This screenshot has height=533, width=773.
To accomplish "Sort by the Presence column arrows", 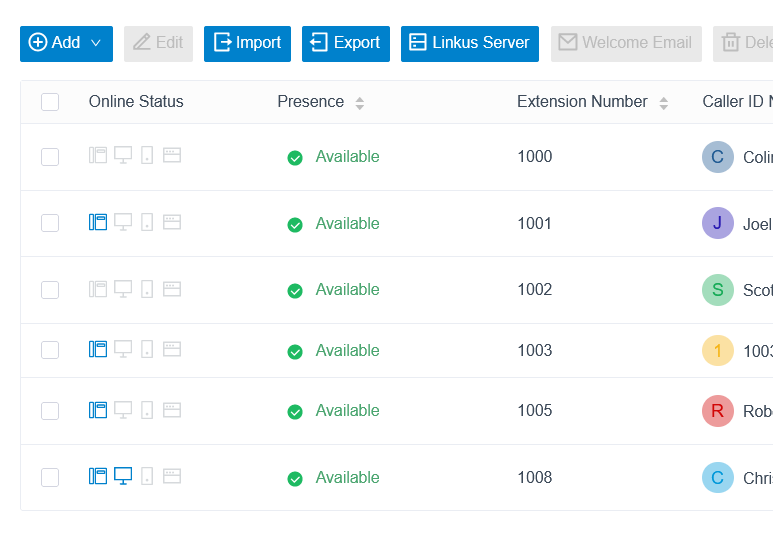I will point(360,103).
